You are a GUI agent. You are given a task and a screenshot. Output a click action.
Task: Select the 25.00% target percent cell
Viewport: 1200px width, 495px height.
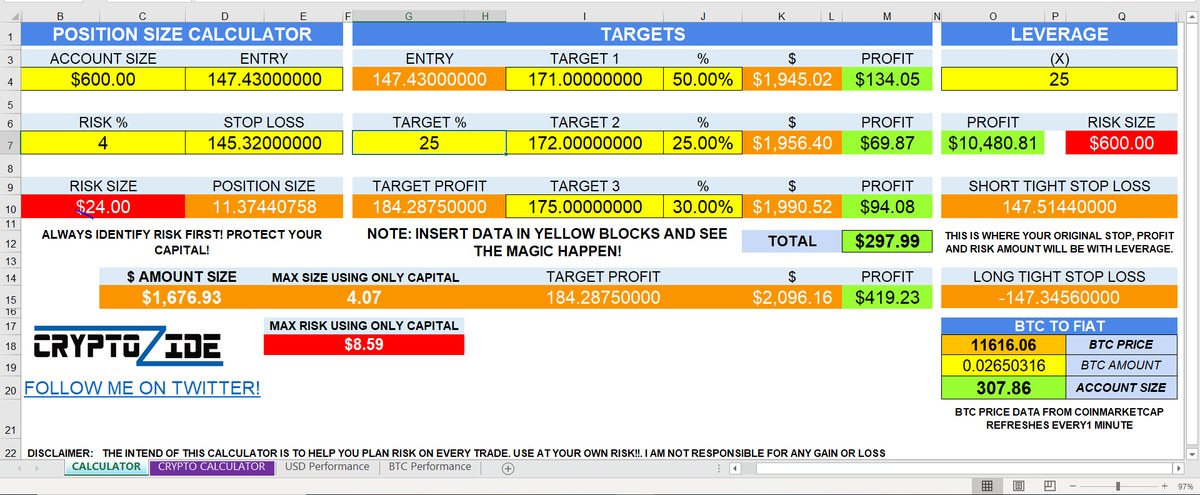[x=703, y=143]
